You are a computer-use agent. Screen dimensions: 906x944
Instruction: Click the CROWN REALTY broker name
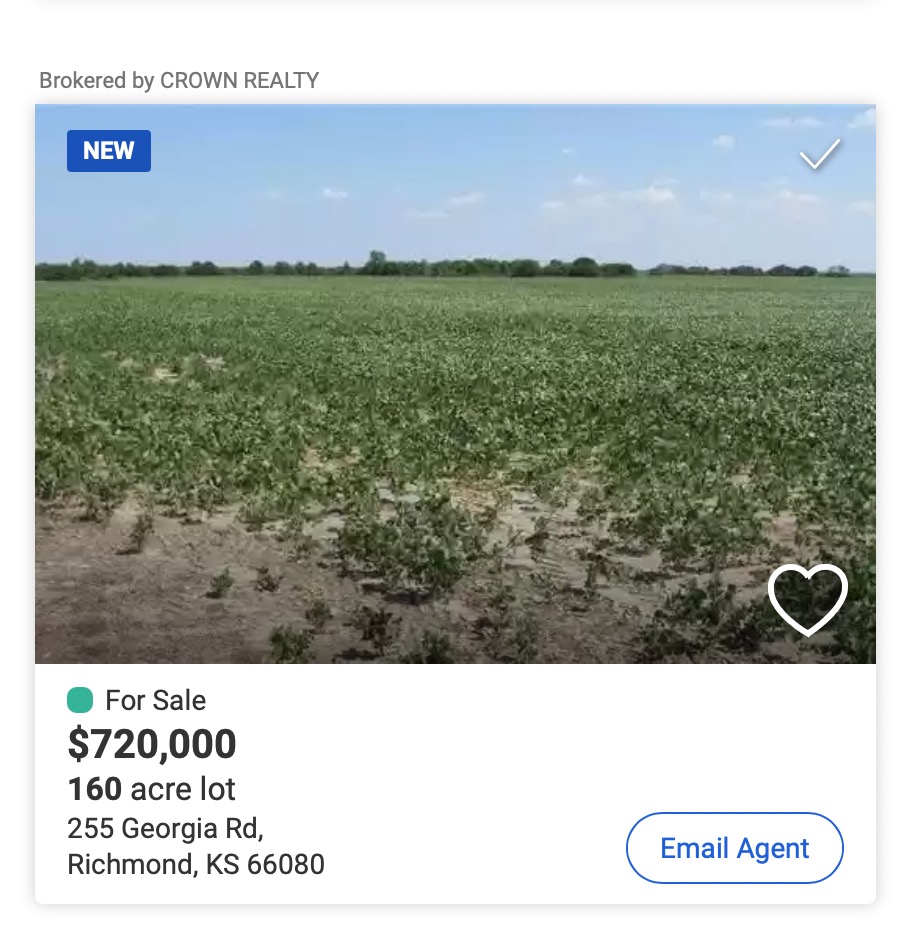click(239, 81)
